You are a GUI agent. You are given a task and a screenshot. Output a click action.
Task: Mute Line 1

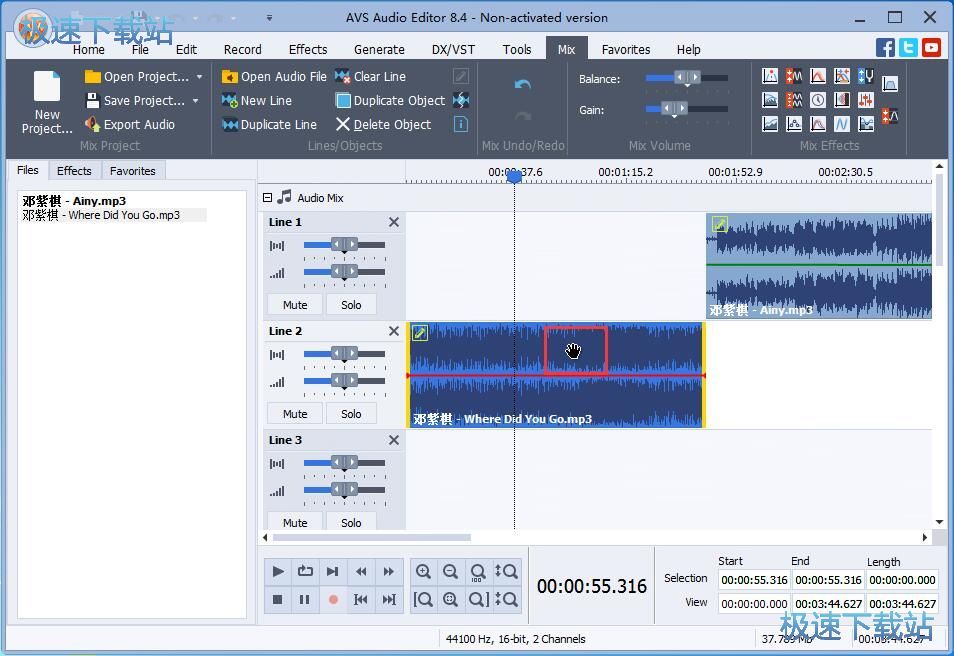[295, 305]
